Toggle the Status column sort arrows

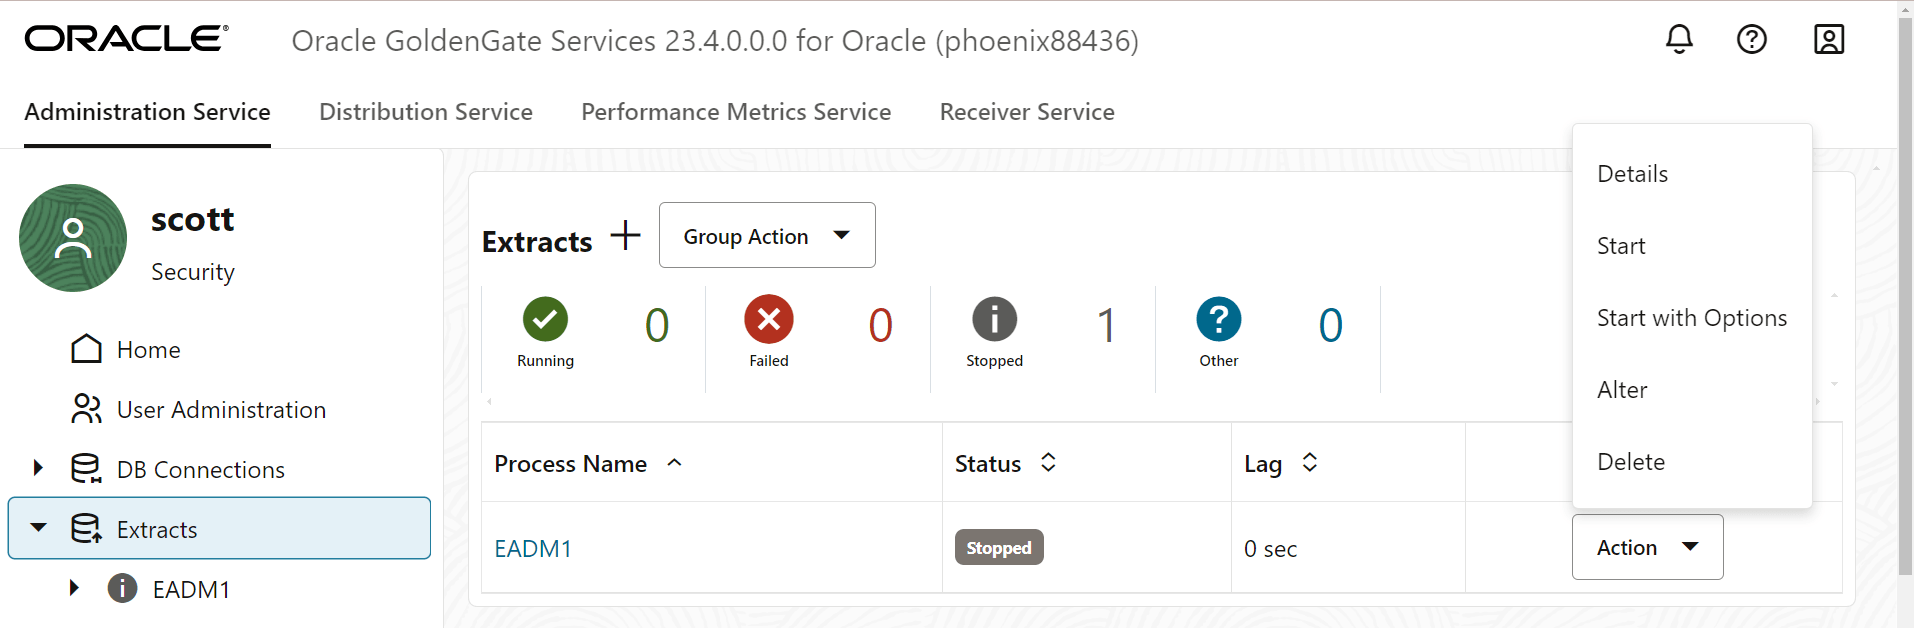click(1048, 463)
